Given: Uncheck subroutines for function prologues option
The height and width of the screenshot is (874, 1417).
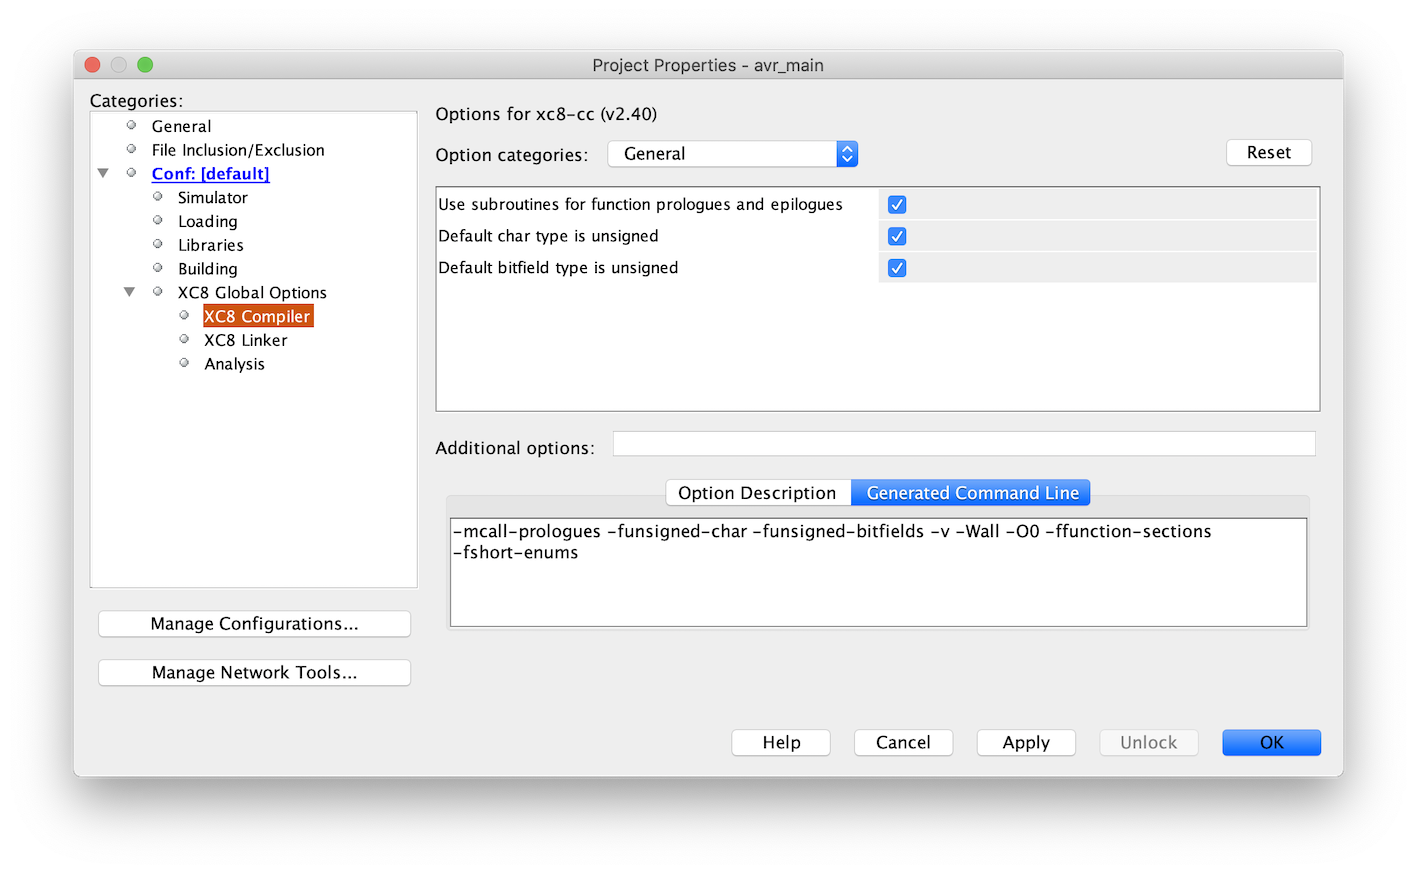Looking at the screenshot, I should 897,205.
